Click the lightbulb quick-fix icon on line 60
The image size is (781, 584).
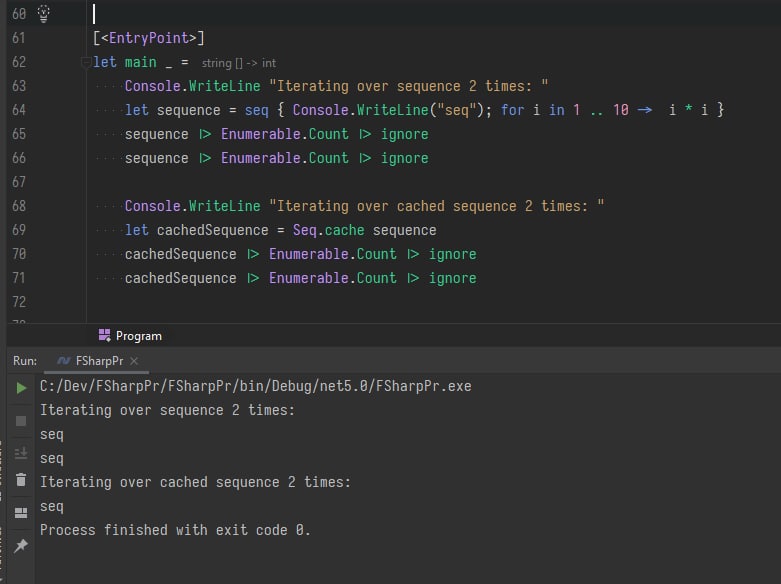pos(44,13)
